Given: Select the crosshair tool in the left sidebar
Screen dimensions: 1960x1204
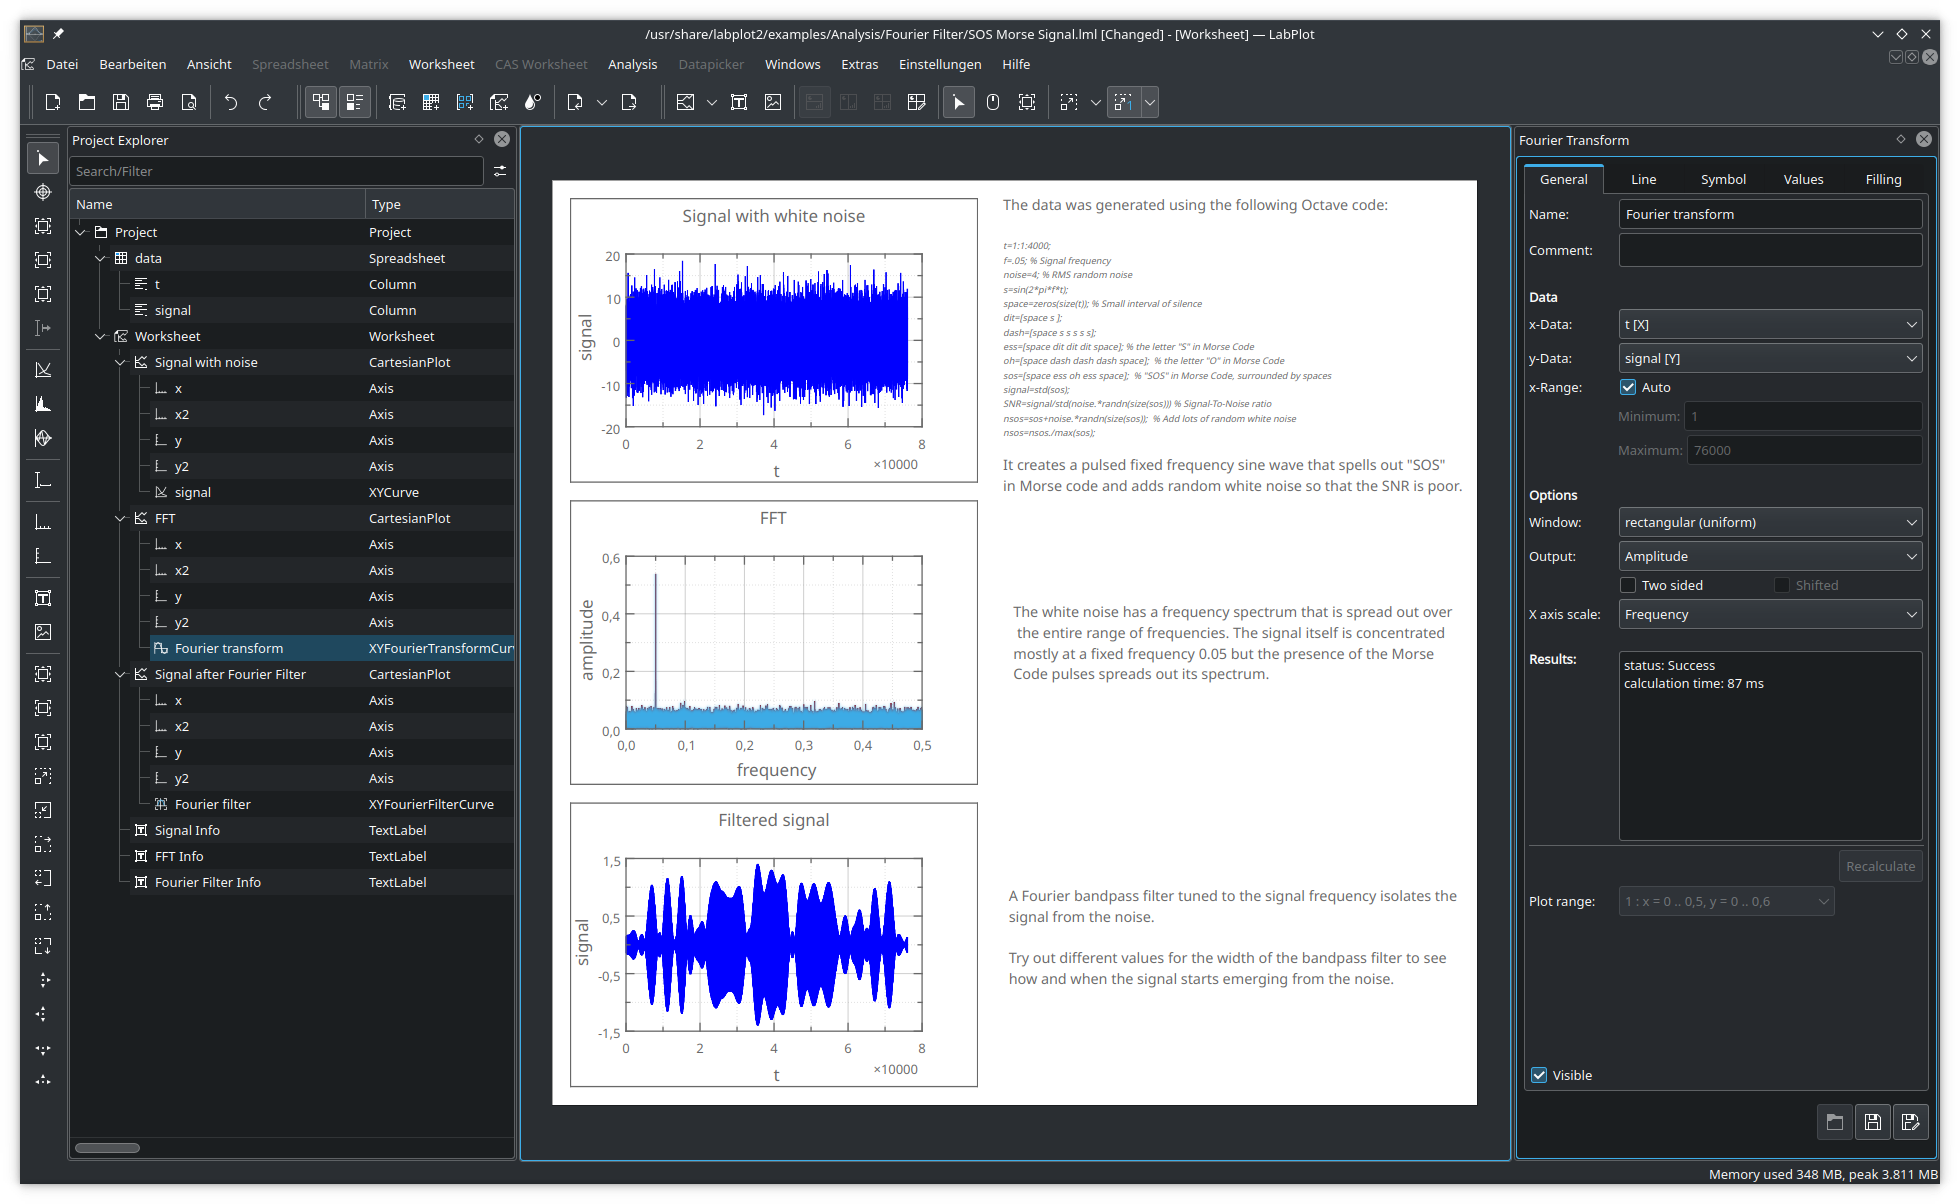Looking at the screenshot, I should pyautogui.click(x=43, y=192).
